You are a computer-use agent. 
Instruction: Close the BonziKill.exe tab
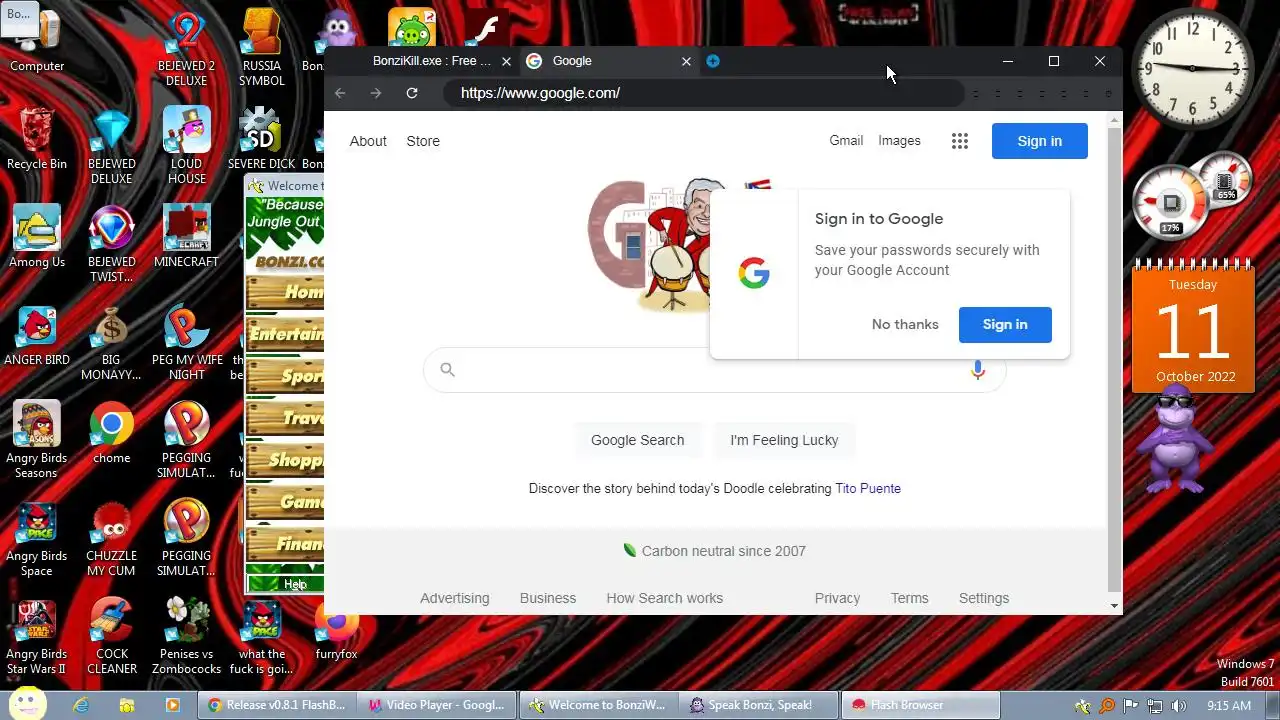coord(506,61)
